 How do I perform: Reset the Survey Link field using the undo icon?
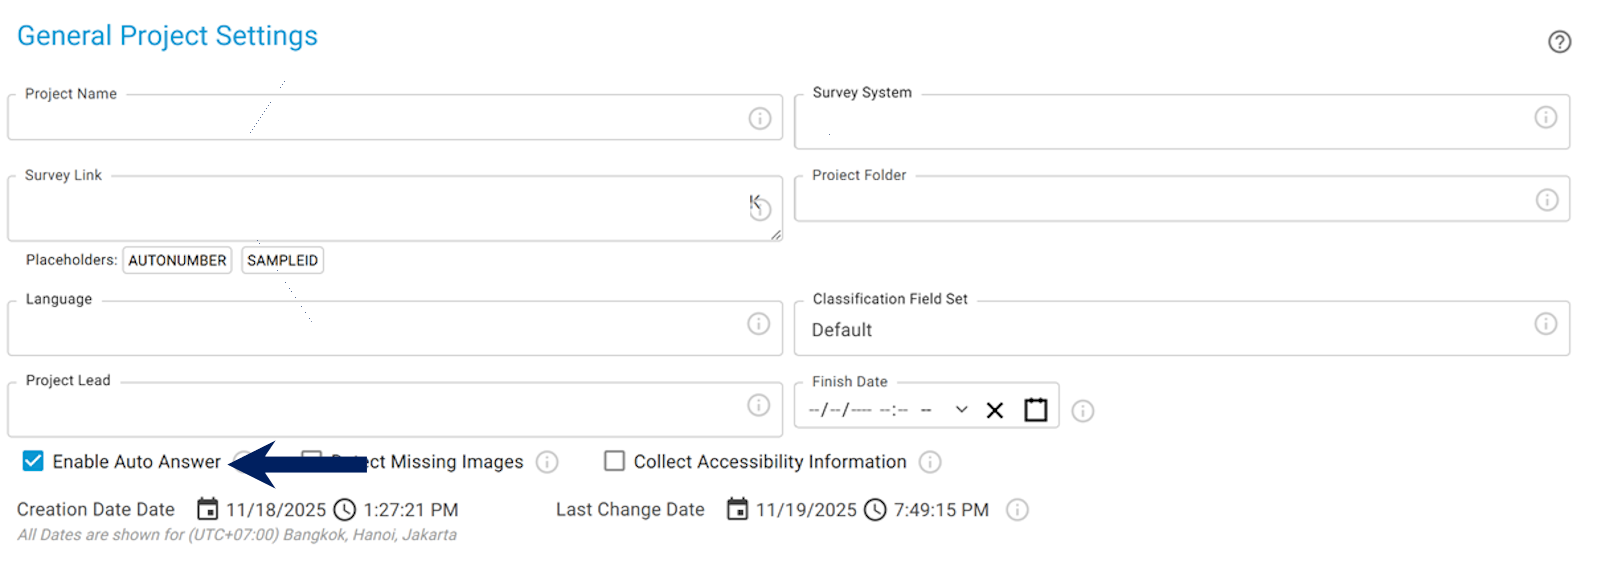760,207
